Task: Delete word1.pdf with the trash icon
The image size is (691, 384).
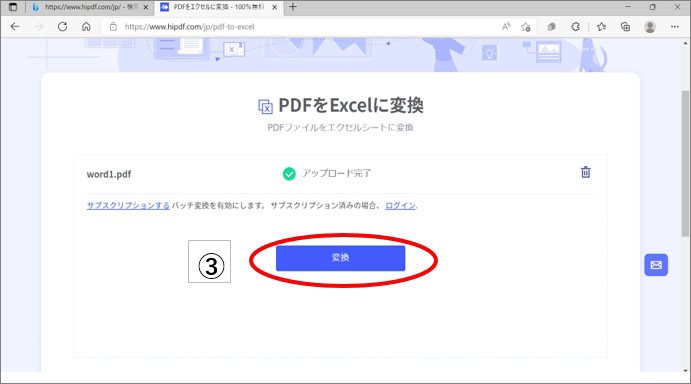Action: pos(585,172)
